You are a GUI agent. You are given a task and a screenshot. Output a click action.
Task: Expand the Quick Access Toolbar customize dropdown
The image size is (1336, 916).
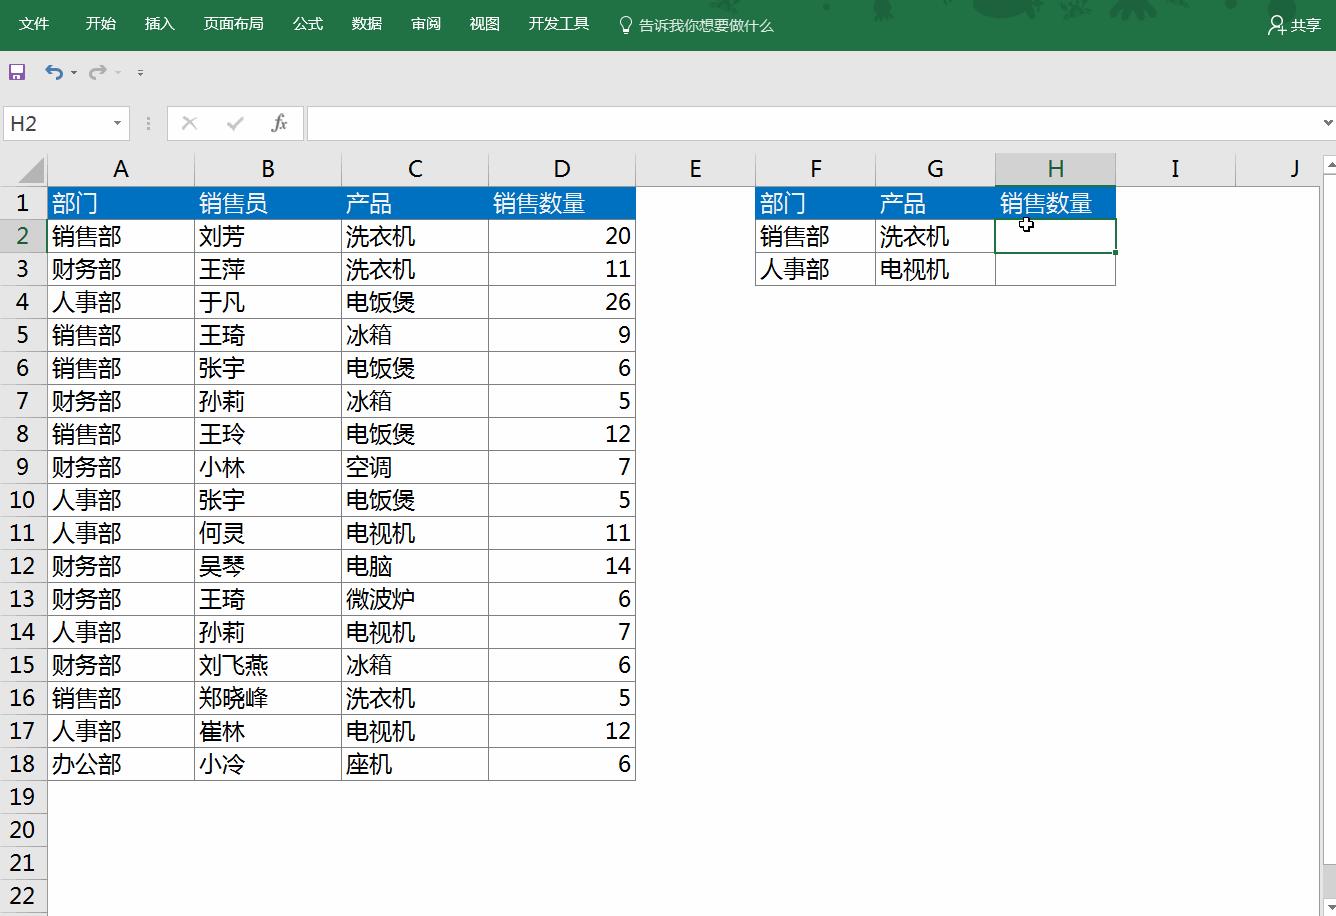click(140, 73)
